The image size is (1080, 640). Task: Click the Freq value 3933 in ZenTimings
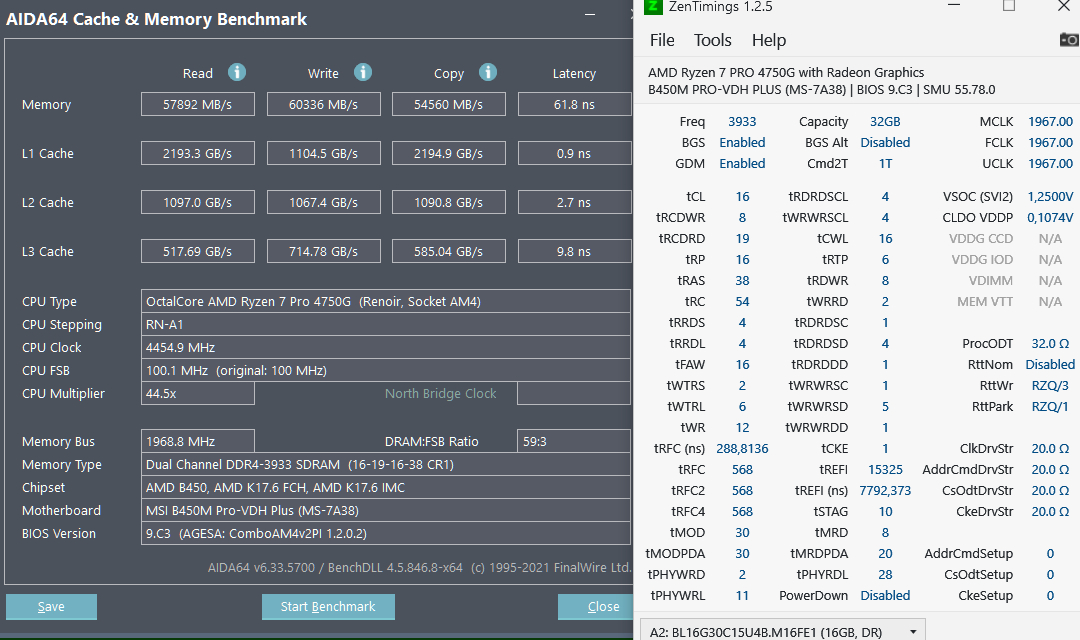(x=742, y=121)
